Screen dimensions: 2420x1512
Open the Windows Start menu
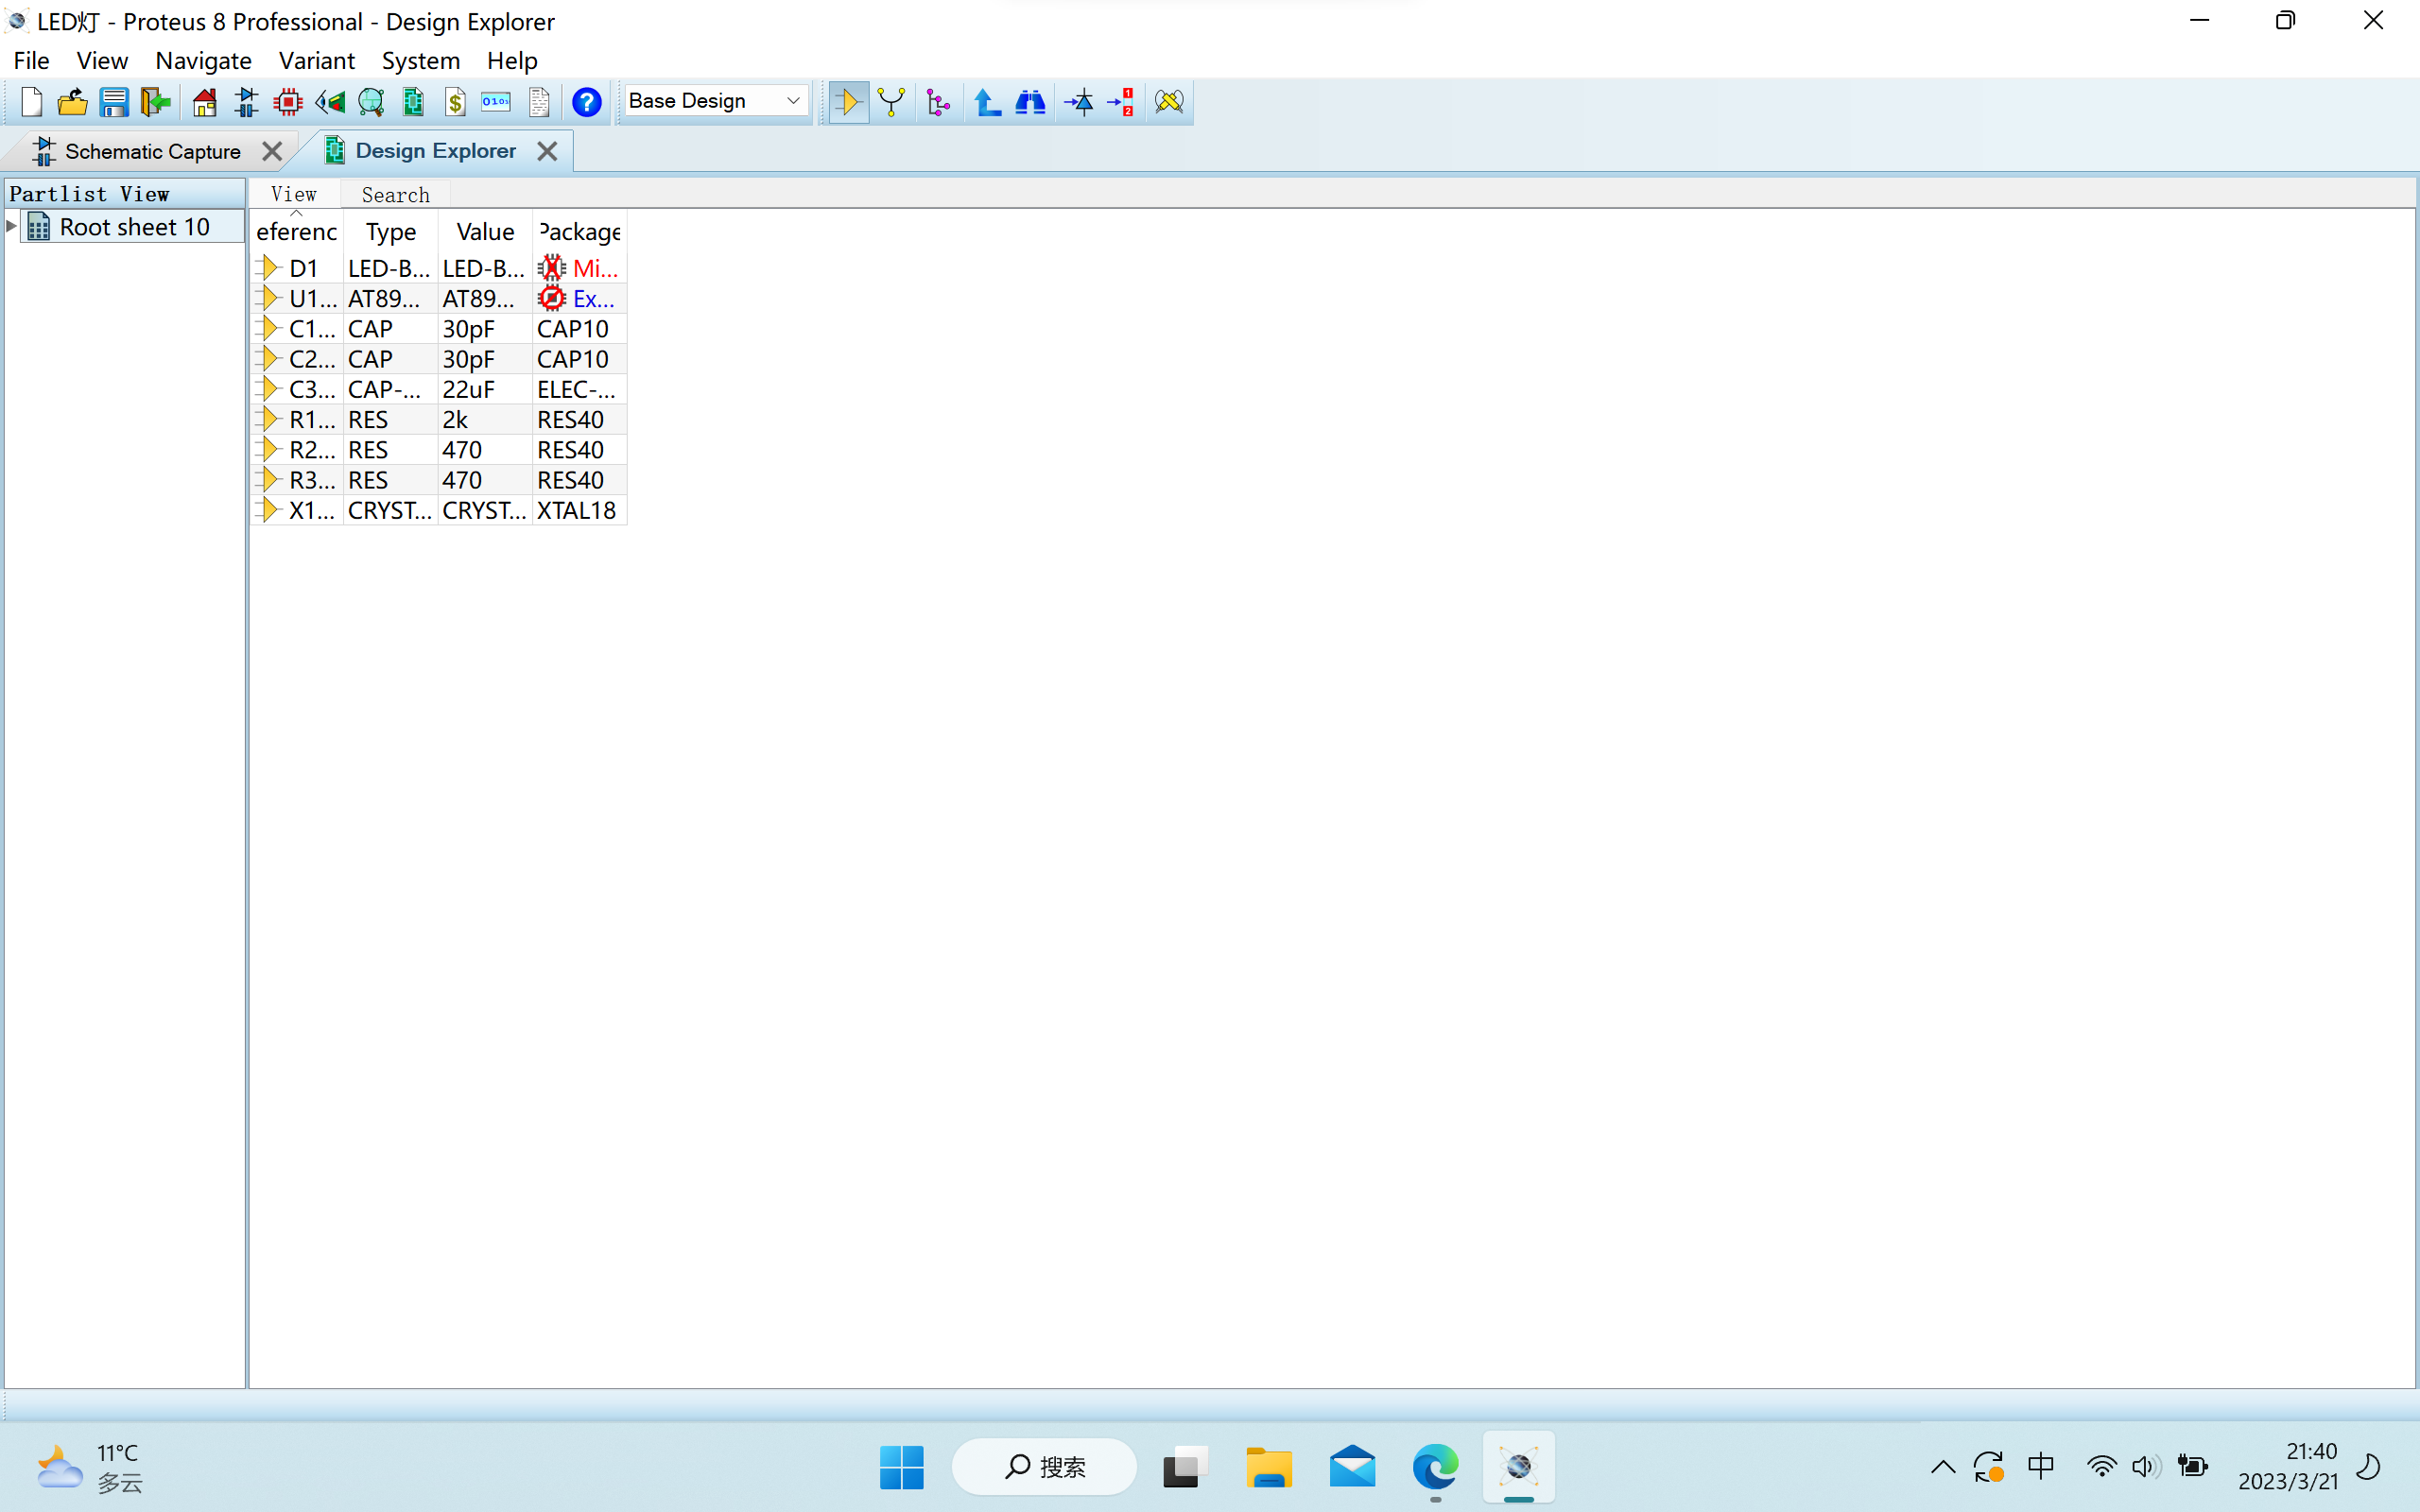click(x=901, y=1467)
